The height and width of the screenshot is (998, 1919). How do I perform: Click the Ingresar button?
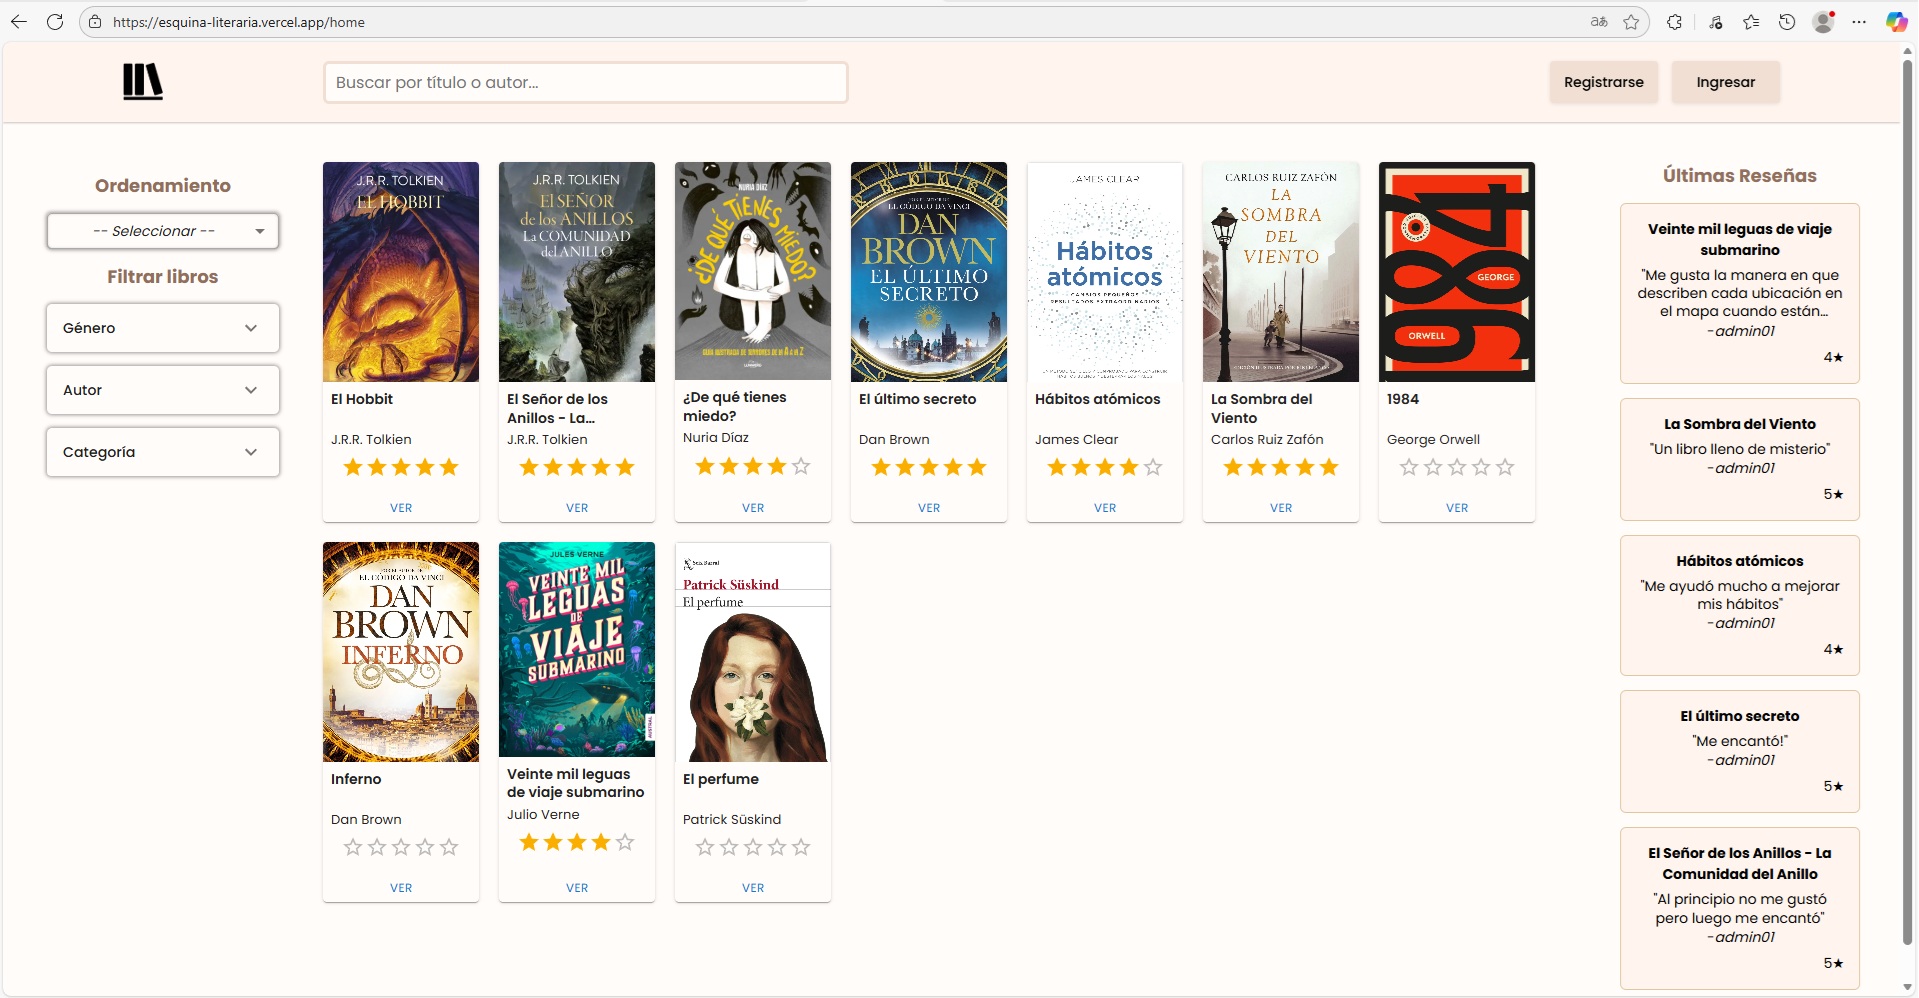click(x=1725, y=82)
